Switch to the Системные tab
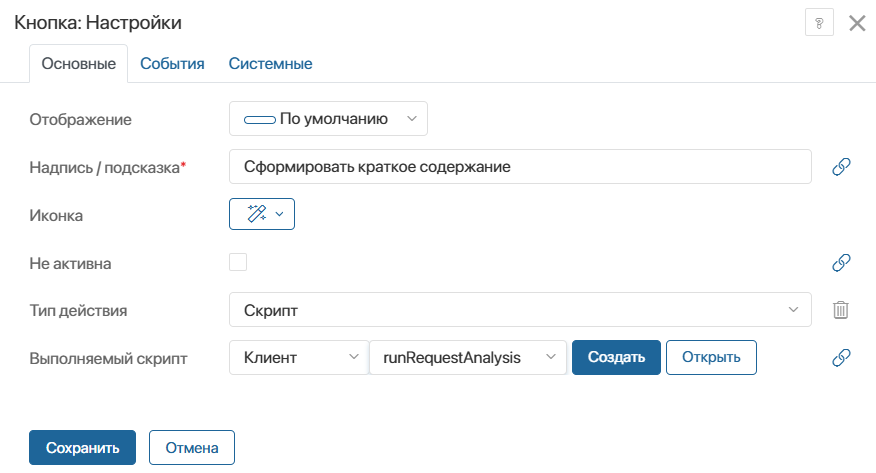This screenshot has width=876, height=473. click(270, 64)
